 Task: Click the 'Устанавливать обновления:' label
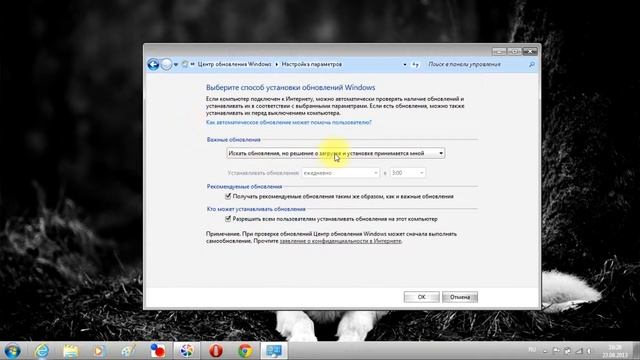(263, 173)
